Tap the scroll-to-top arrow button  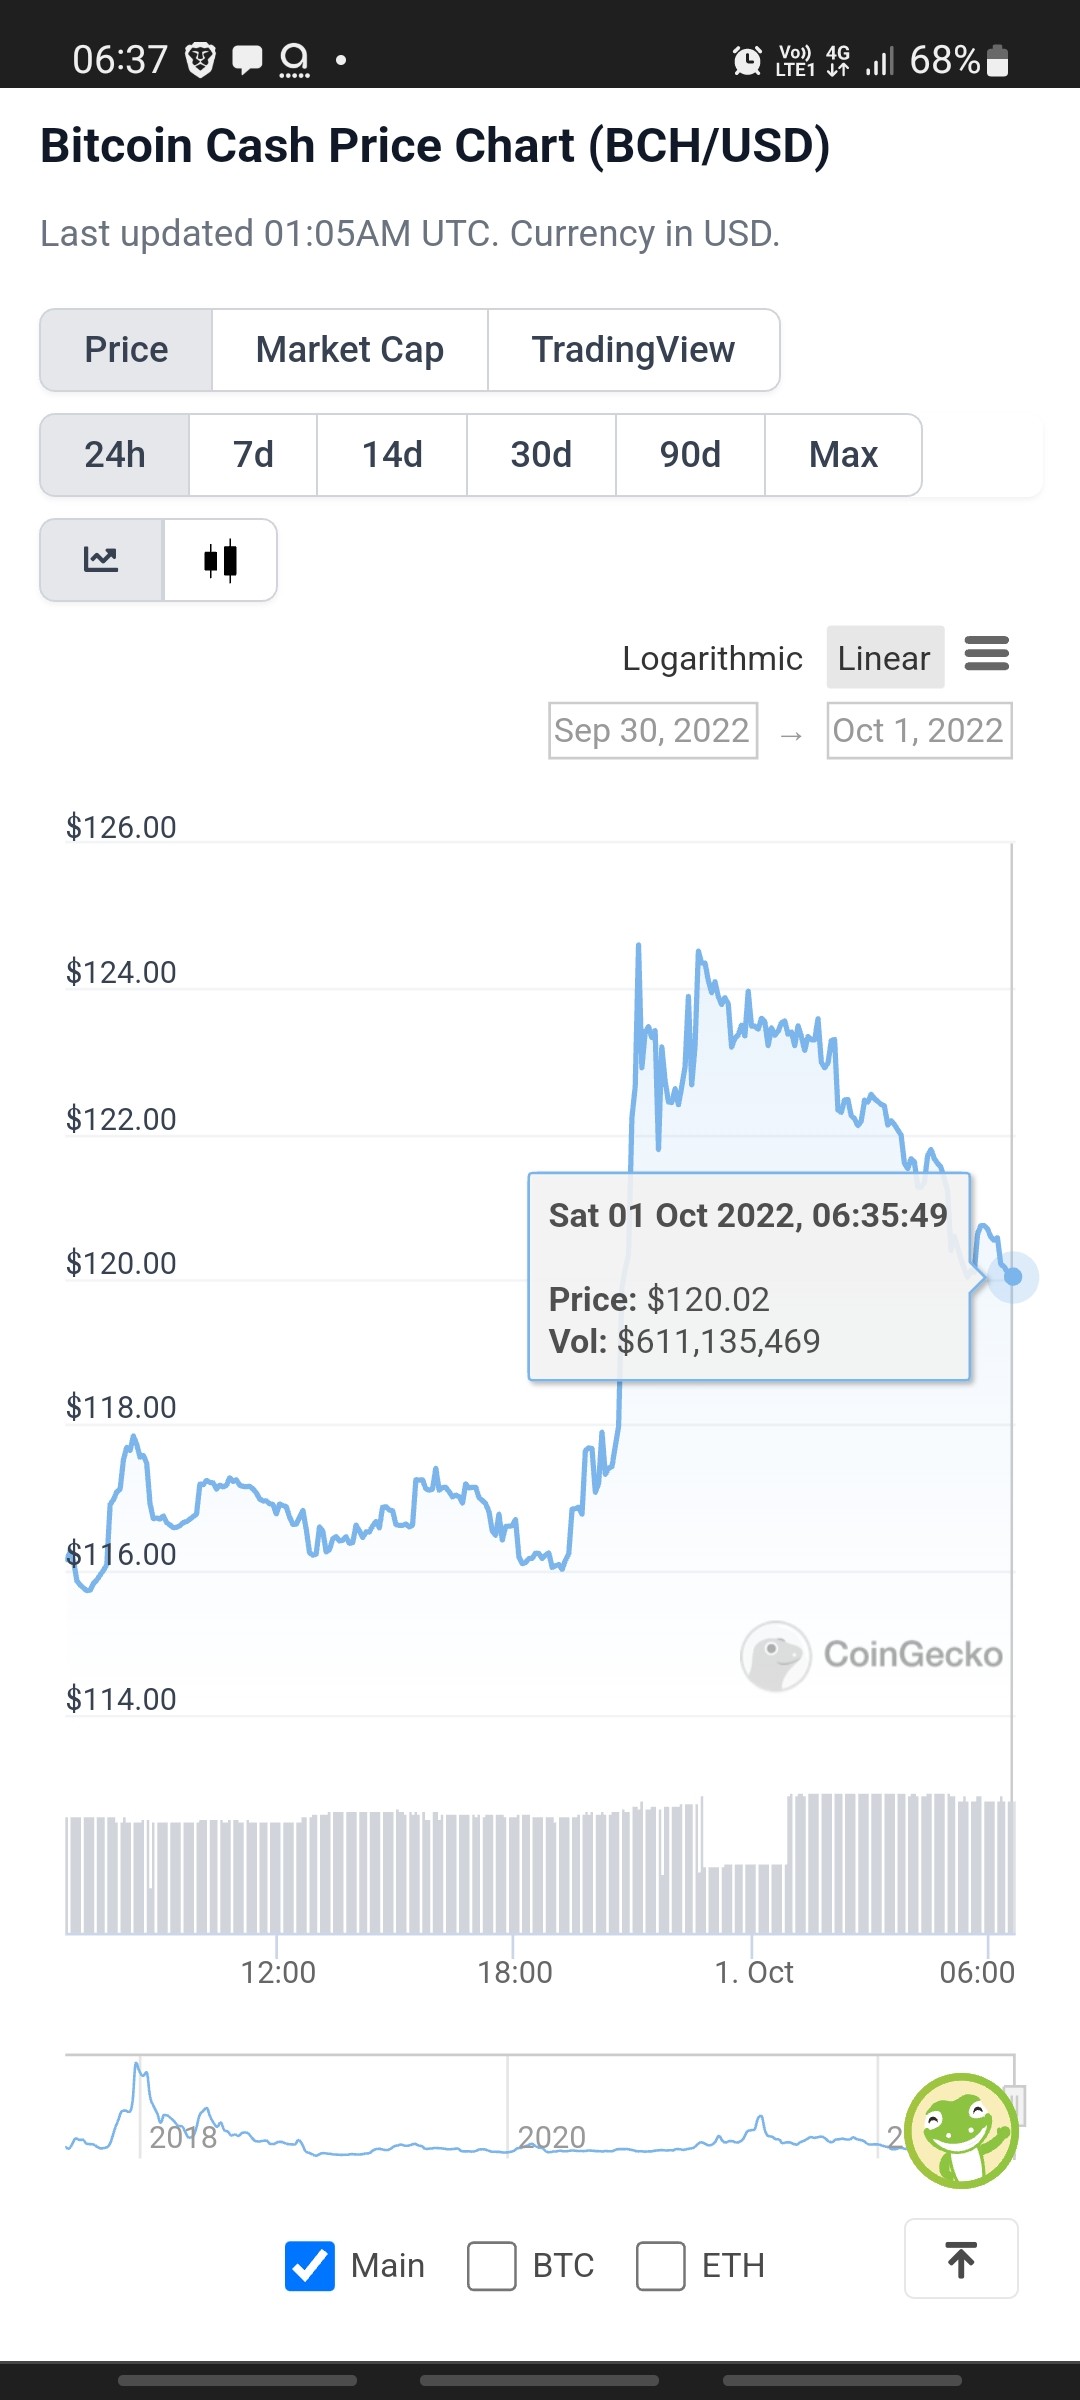point(961,2259)
